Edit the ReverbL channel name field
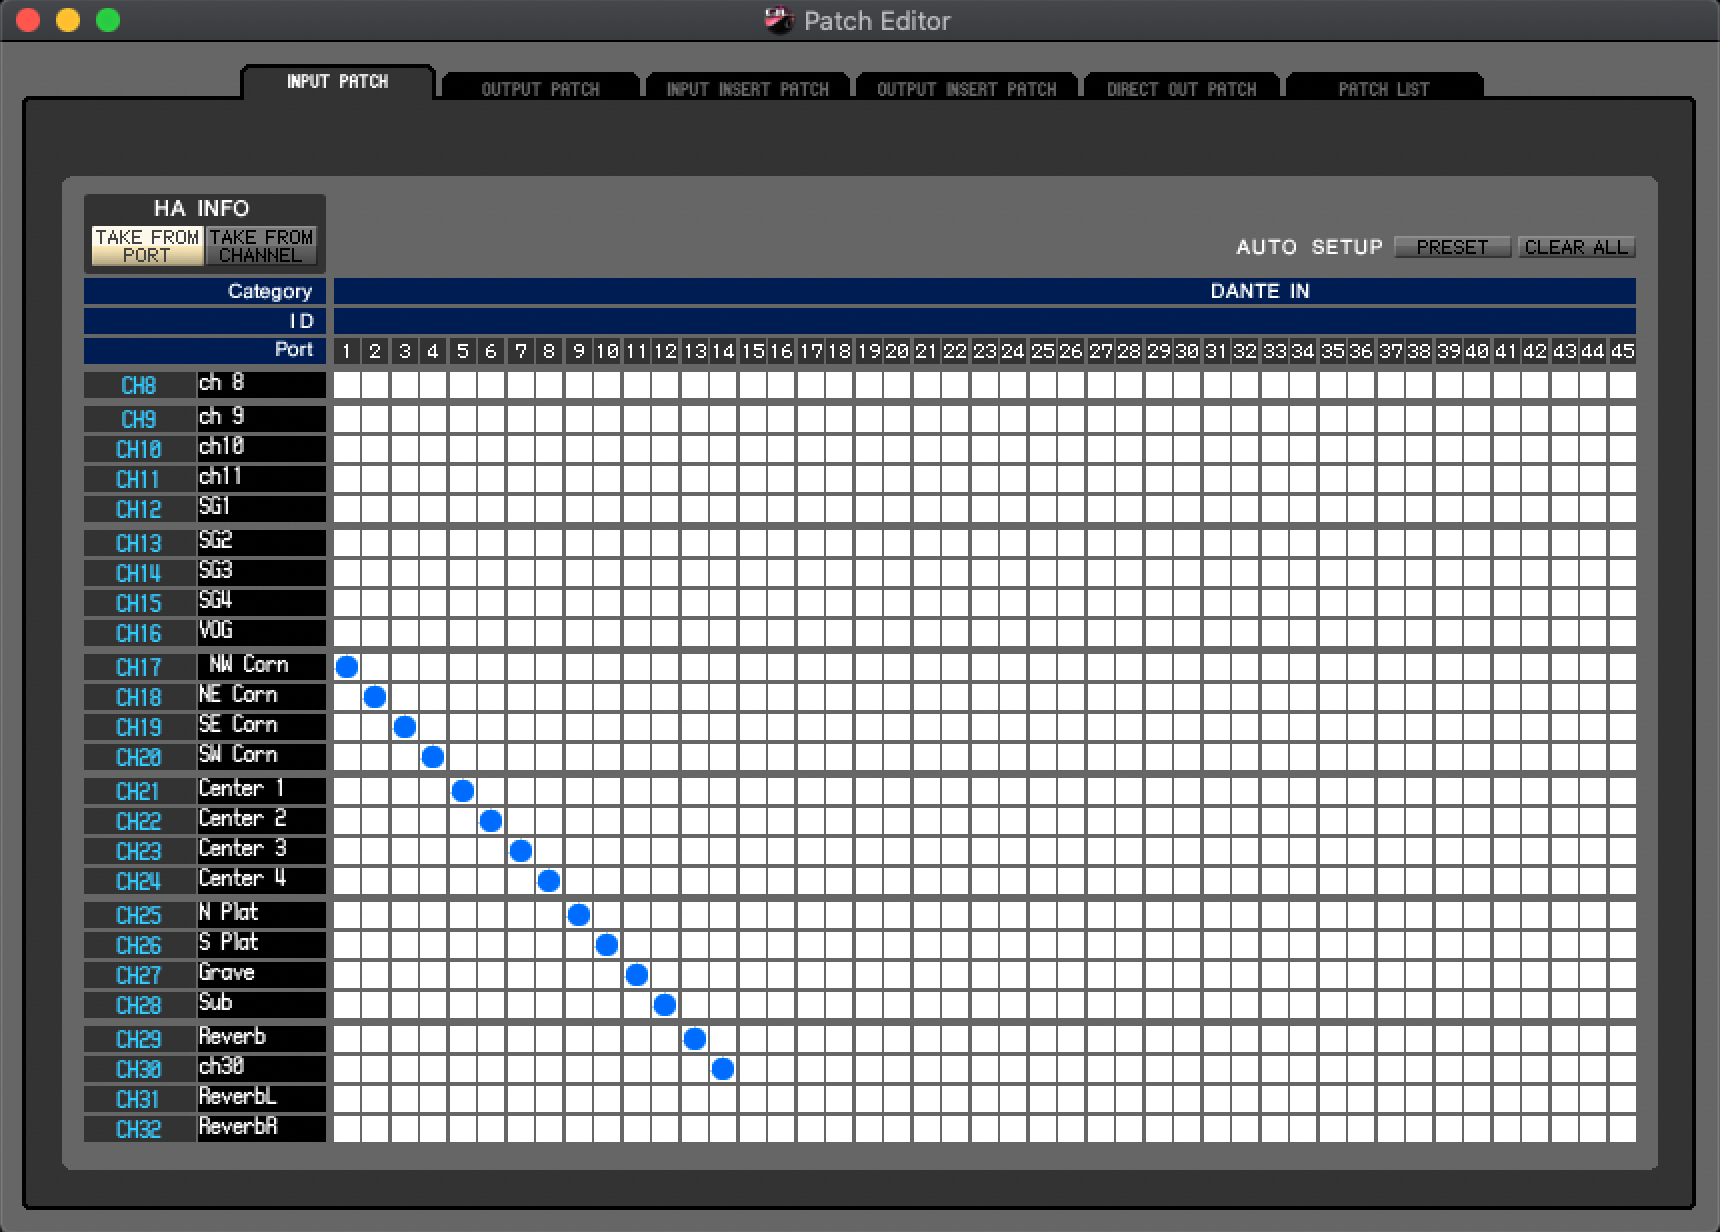Viewport: 1720px width, 1232px height. [x=262, y=1099]
